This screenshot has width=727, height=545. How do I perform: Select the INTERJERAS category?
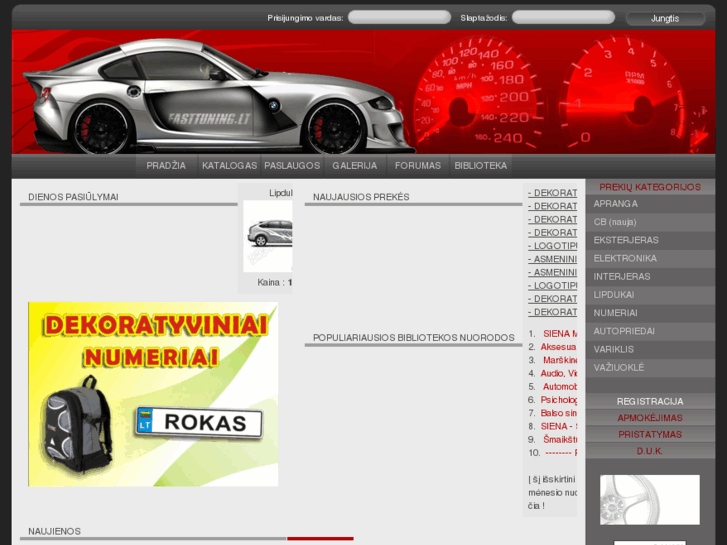pos(650,276)
